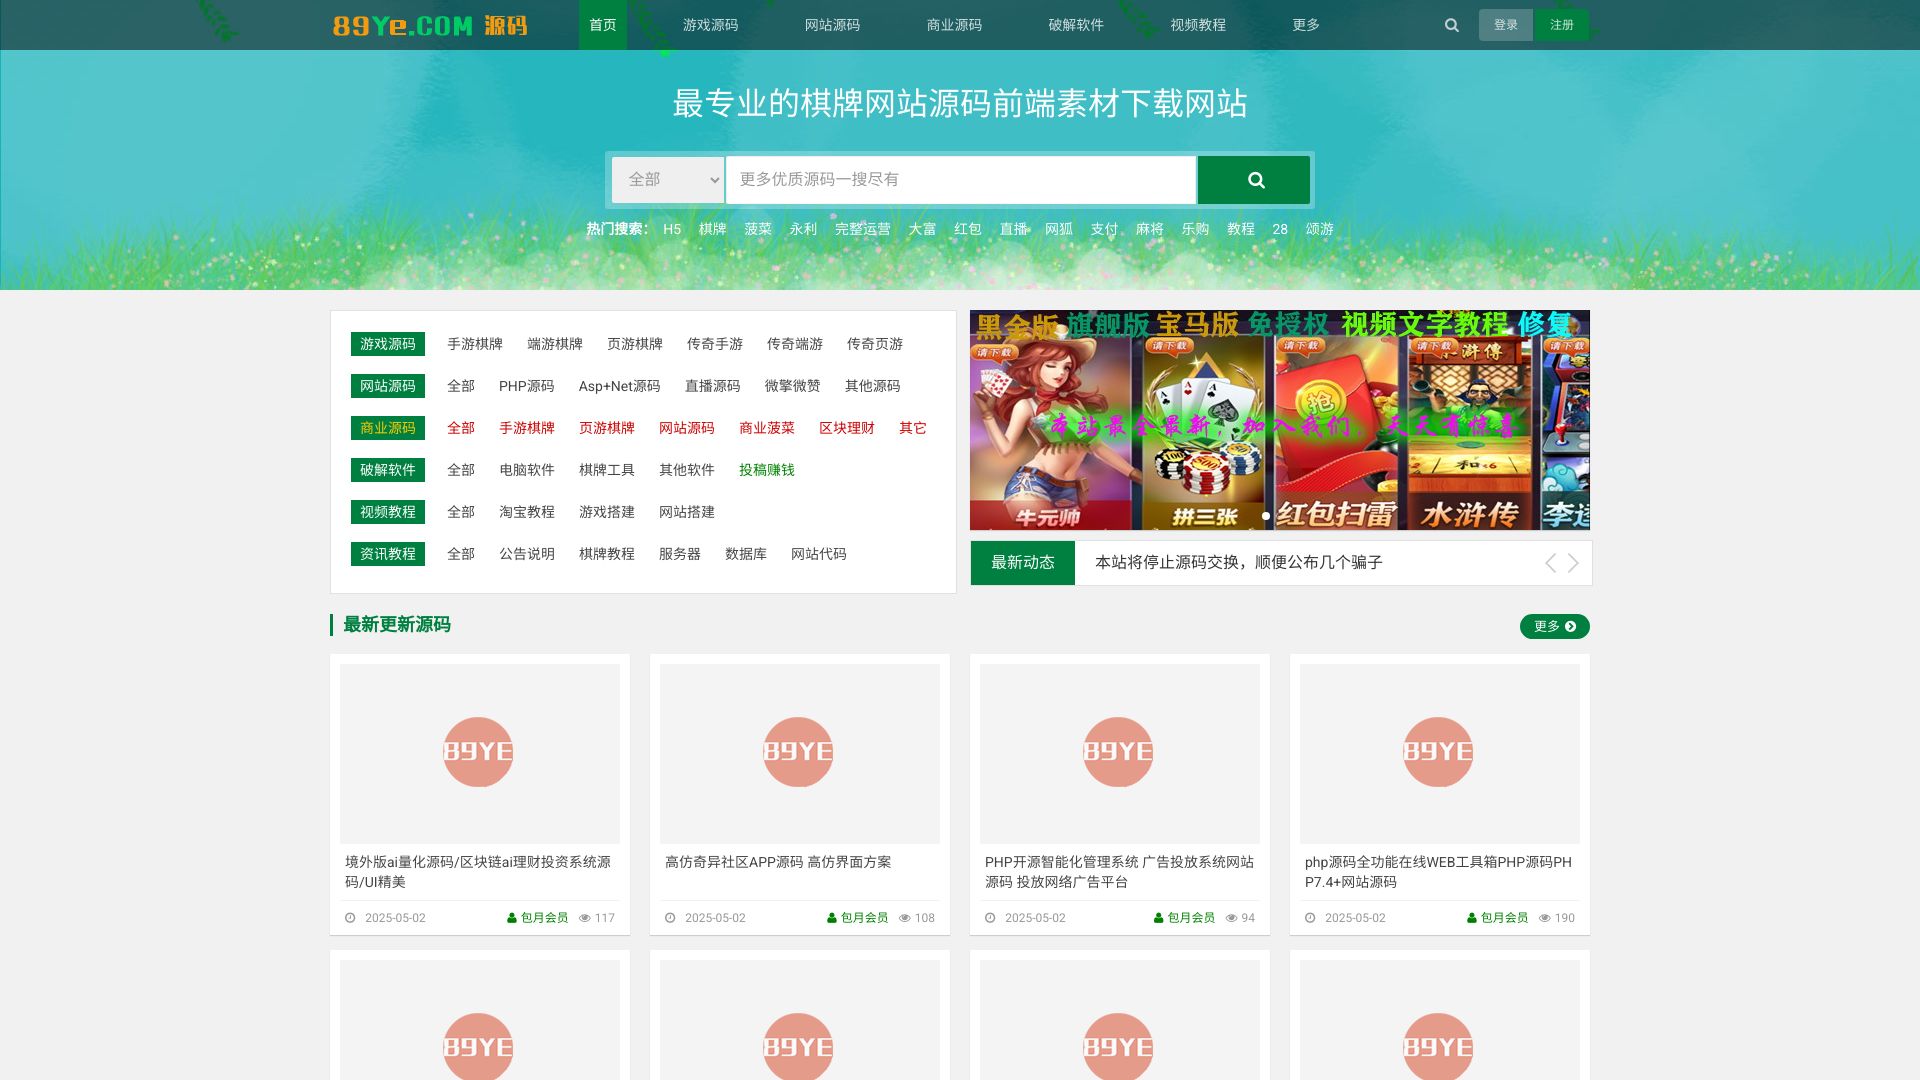Click the header search magnifier icon
The image size is (1920, 1080).
1451,25
